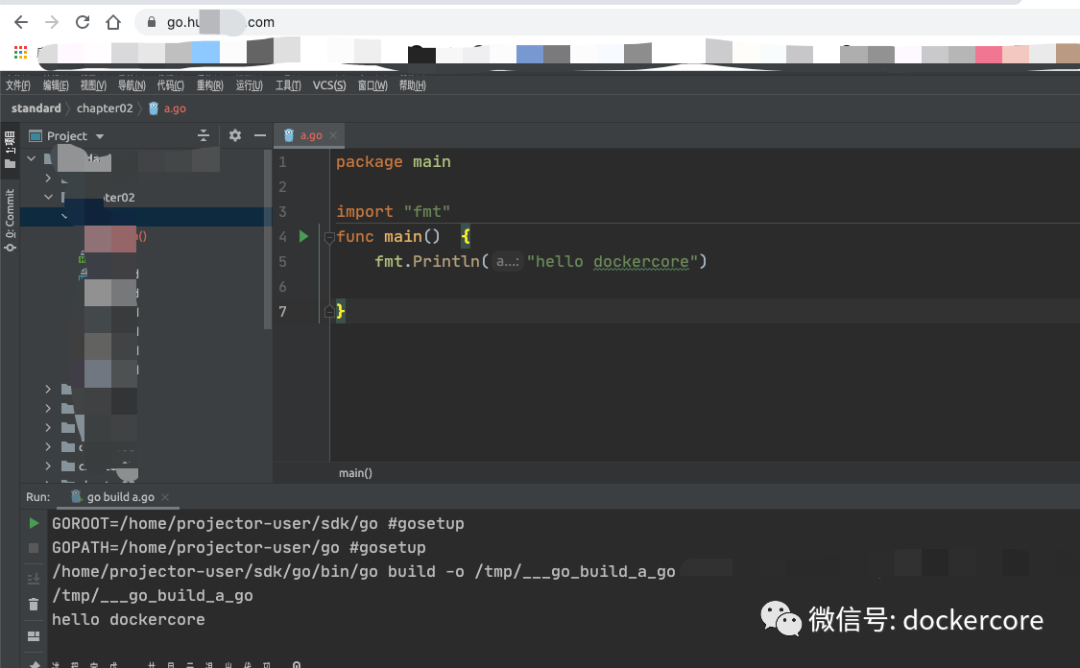Toggle the 1: 项目 tool window button
The height and width of the screenshot is (668, 1080).
(10, 149)
